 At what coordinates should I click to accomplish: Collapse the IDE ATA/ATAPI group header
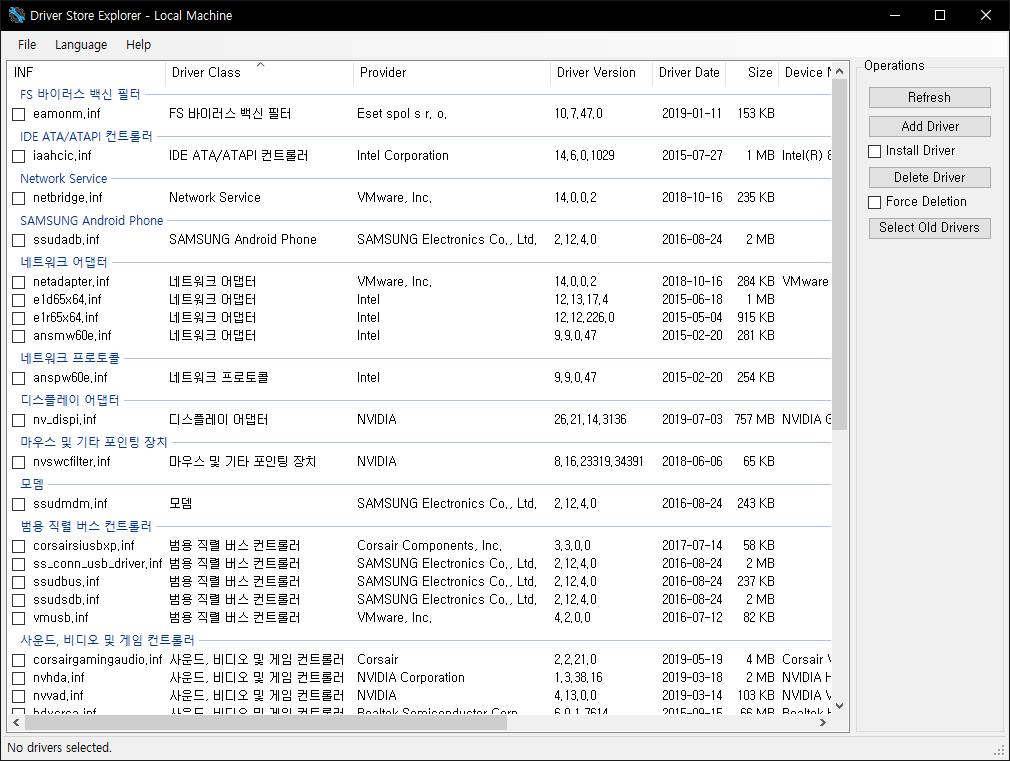point(86,137)
